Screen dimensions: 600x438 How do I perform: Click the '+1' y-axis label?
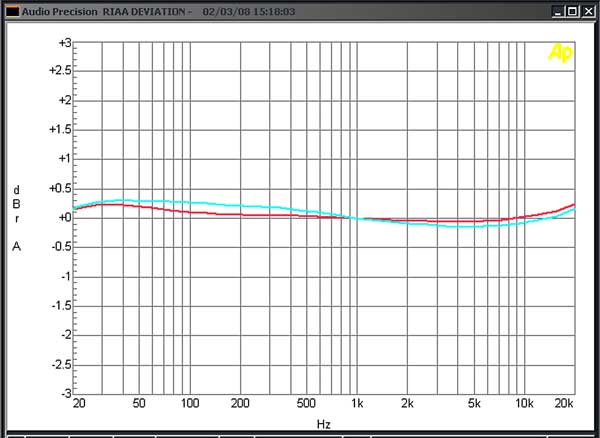(x=65, y=159)
